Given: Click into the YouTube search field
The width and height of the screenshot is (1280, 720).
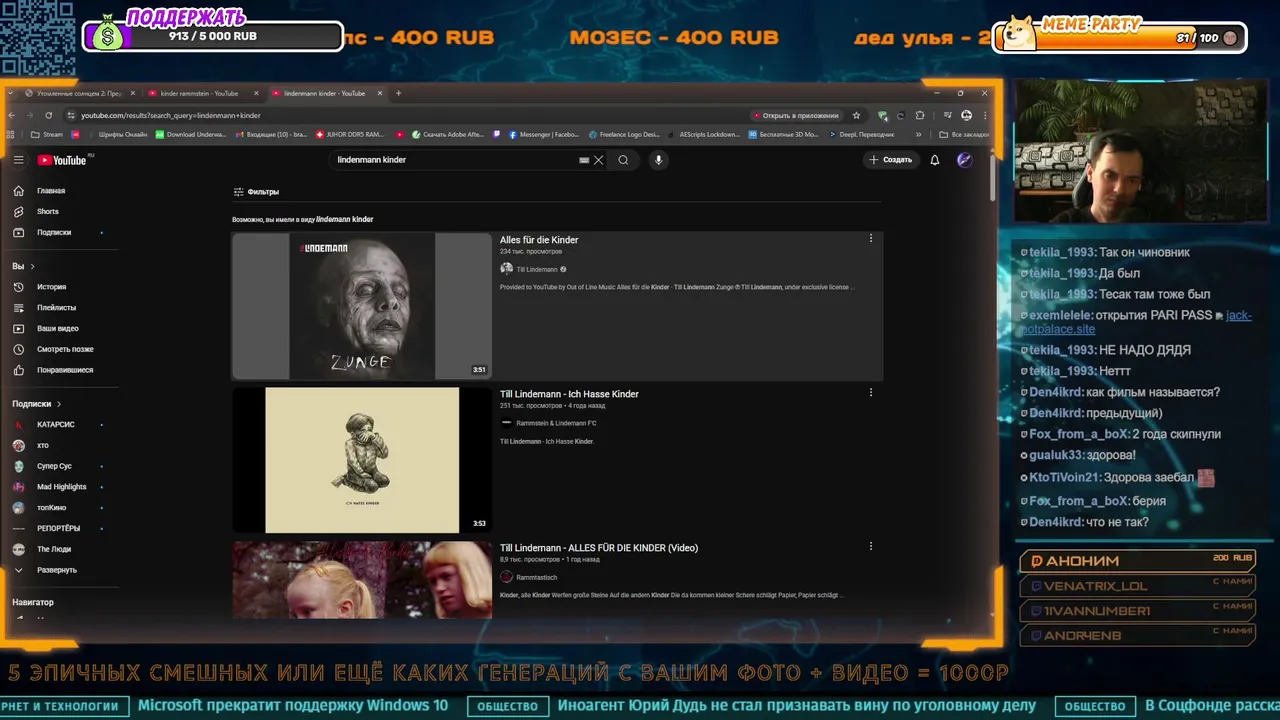Looking at the screenshot, I should pyautogui.click(x=455, y=160).
